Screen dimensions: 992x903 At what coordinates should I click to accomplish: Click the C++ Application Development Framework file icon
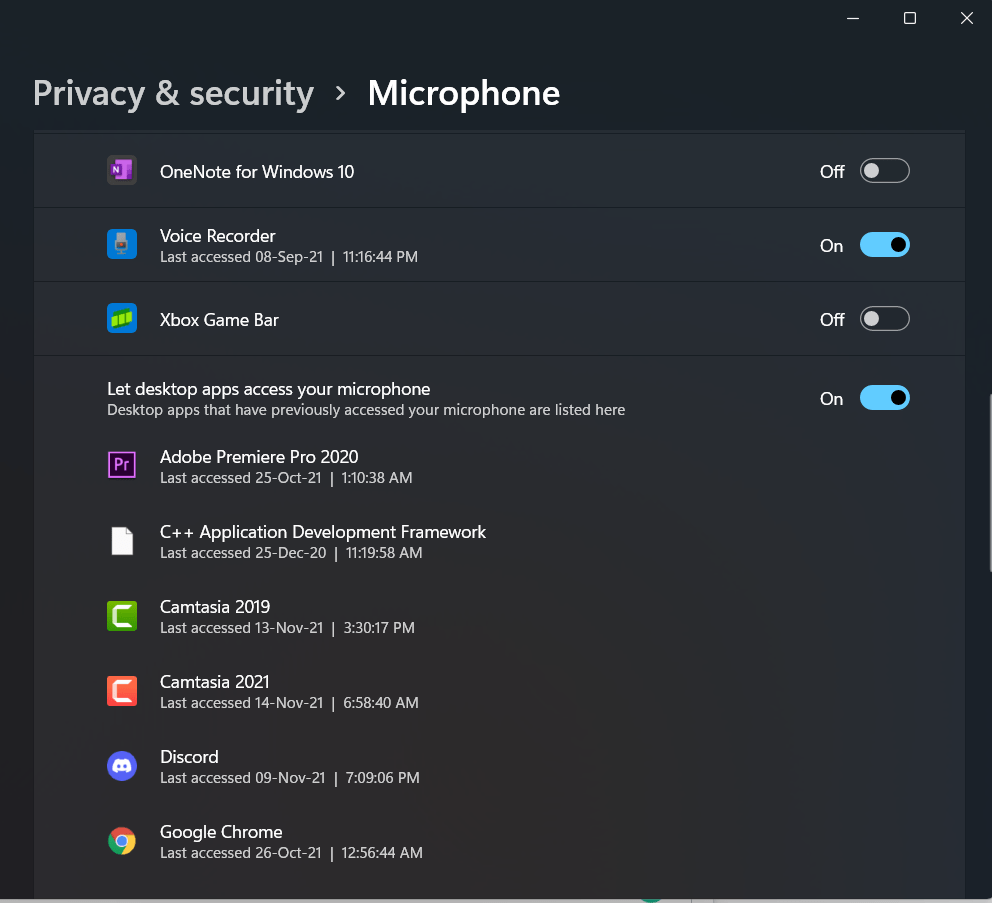[122, 541]
